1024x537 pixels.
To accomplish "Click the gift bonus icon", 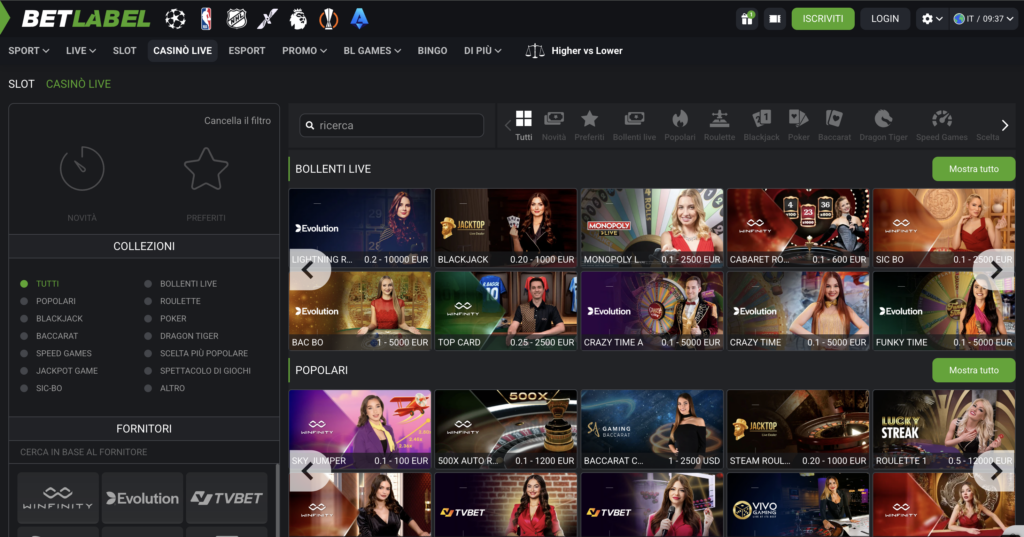I will click(747, 19).
